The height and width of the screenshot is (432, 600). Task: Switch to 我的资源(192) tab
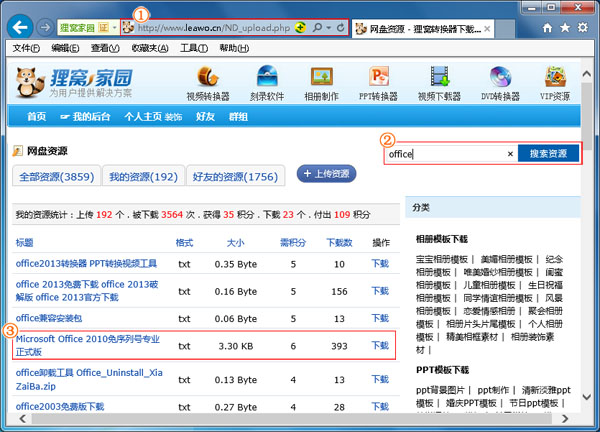click(x=143, y=176)
